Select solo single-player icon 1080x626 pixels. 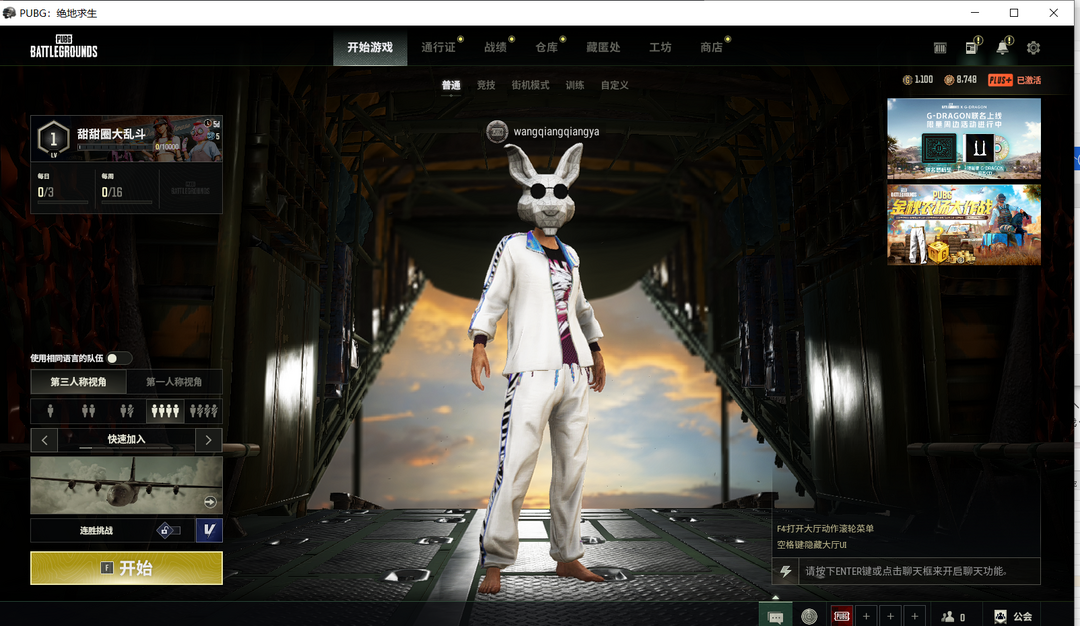point(50,411)
